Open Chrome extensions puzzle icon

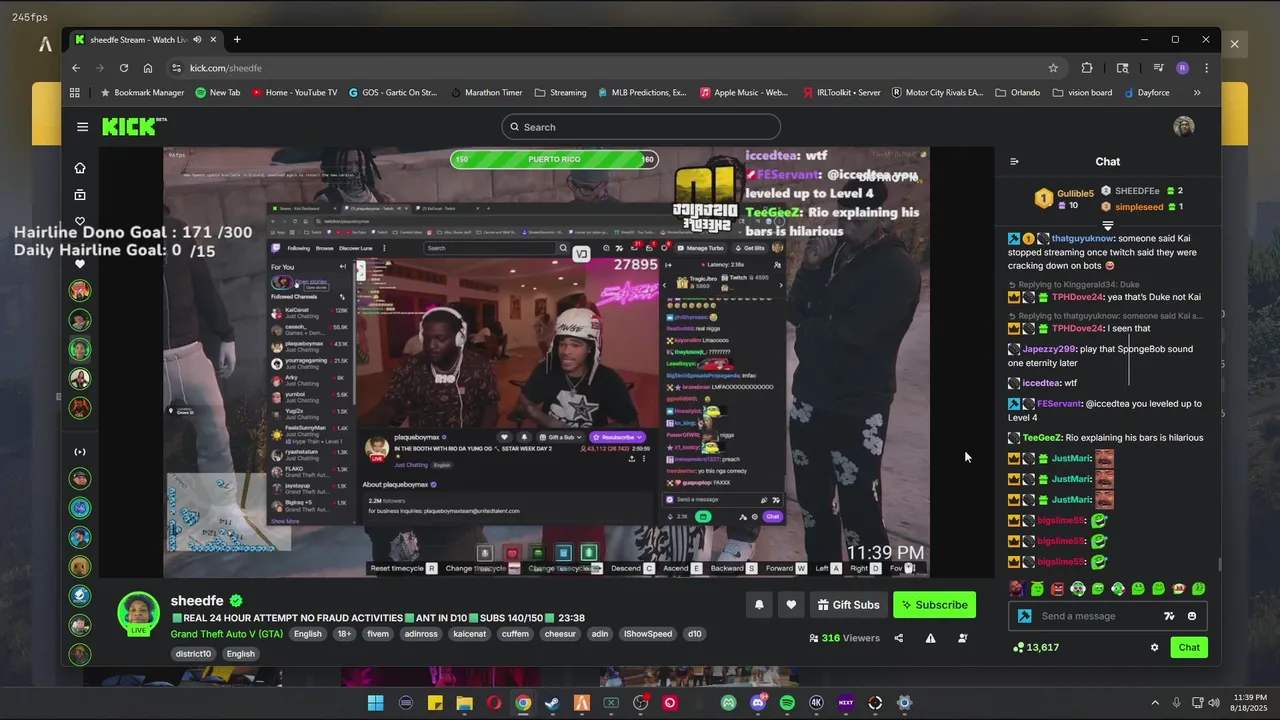(1087, 68)
